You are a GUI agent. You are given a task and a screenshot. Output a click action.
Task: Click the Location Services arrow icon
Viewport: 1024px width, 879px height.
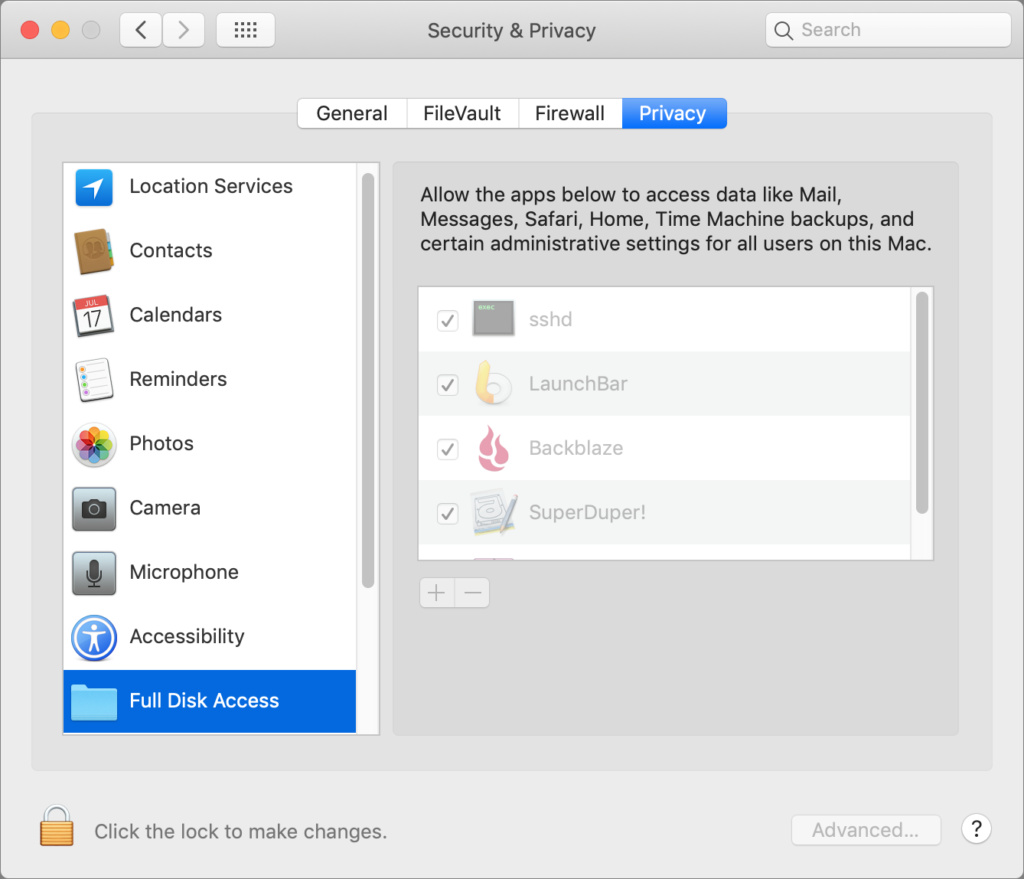point(93,187)
